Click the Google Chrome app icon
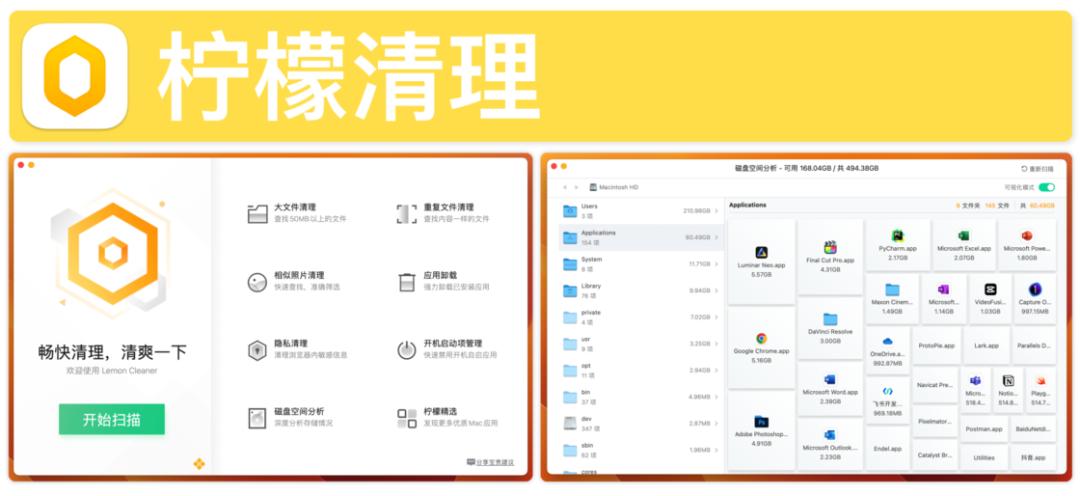The width and height of the screenshot is (1080, 496). [761, 338]
